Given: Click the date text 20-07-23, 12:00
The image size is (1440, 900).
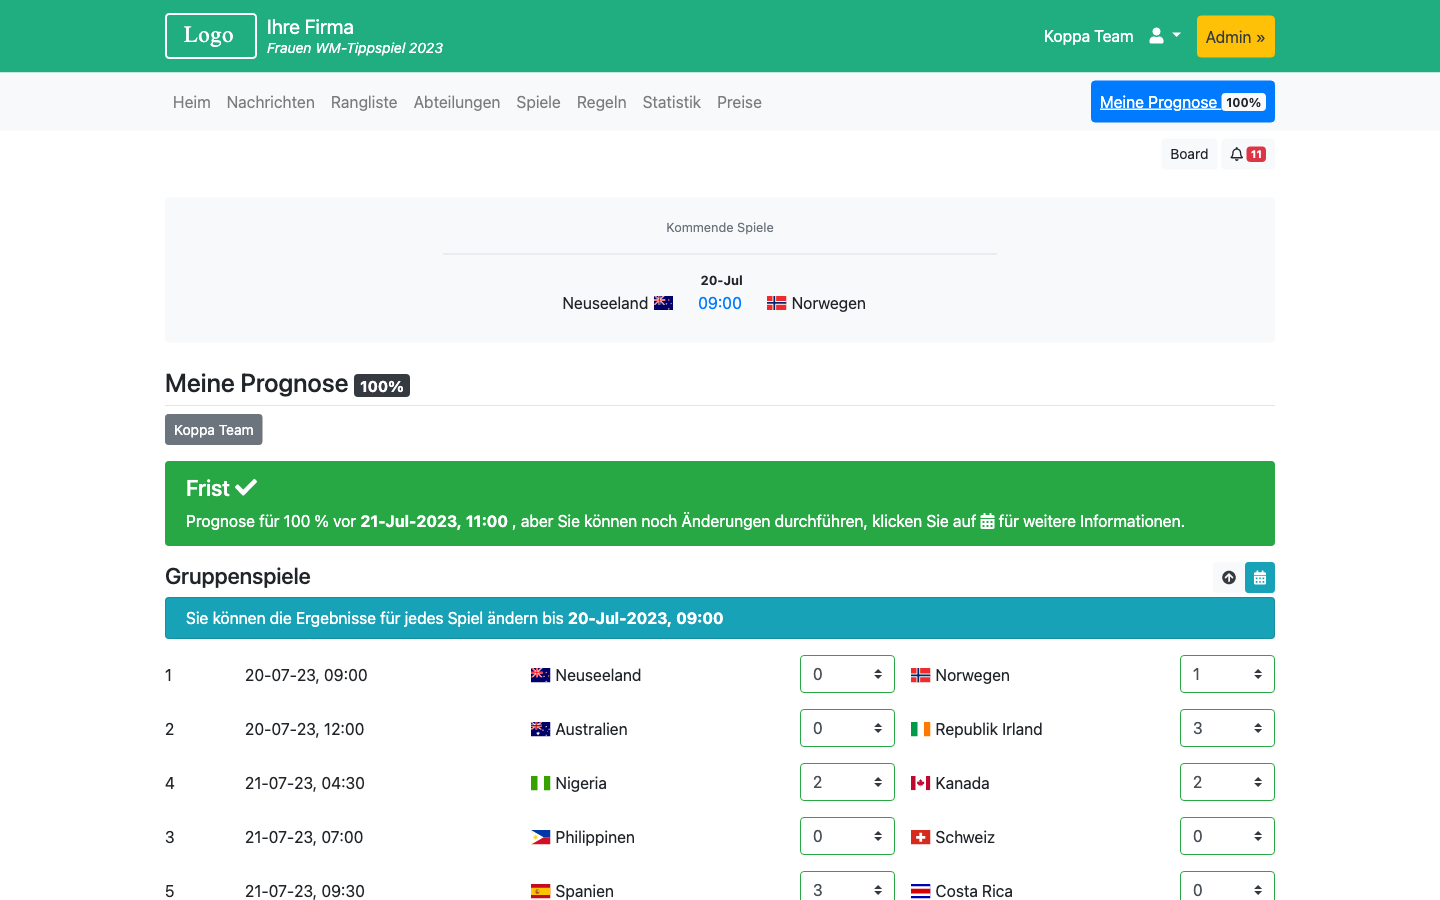Looking at the screenshot, I should tap(305, 729).
